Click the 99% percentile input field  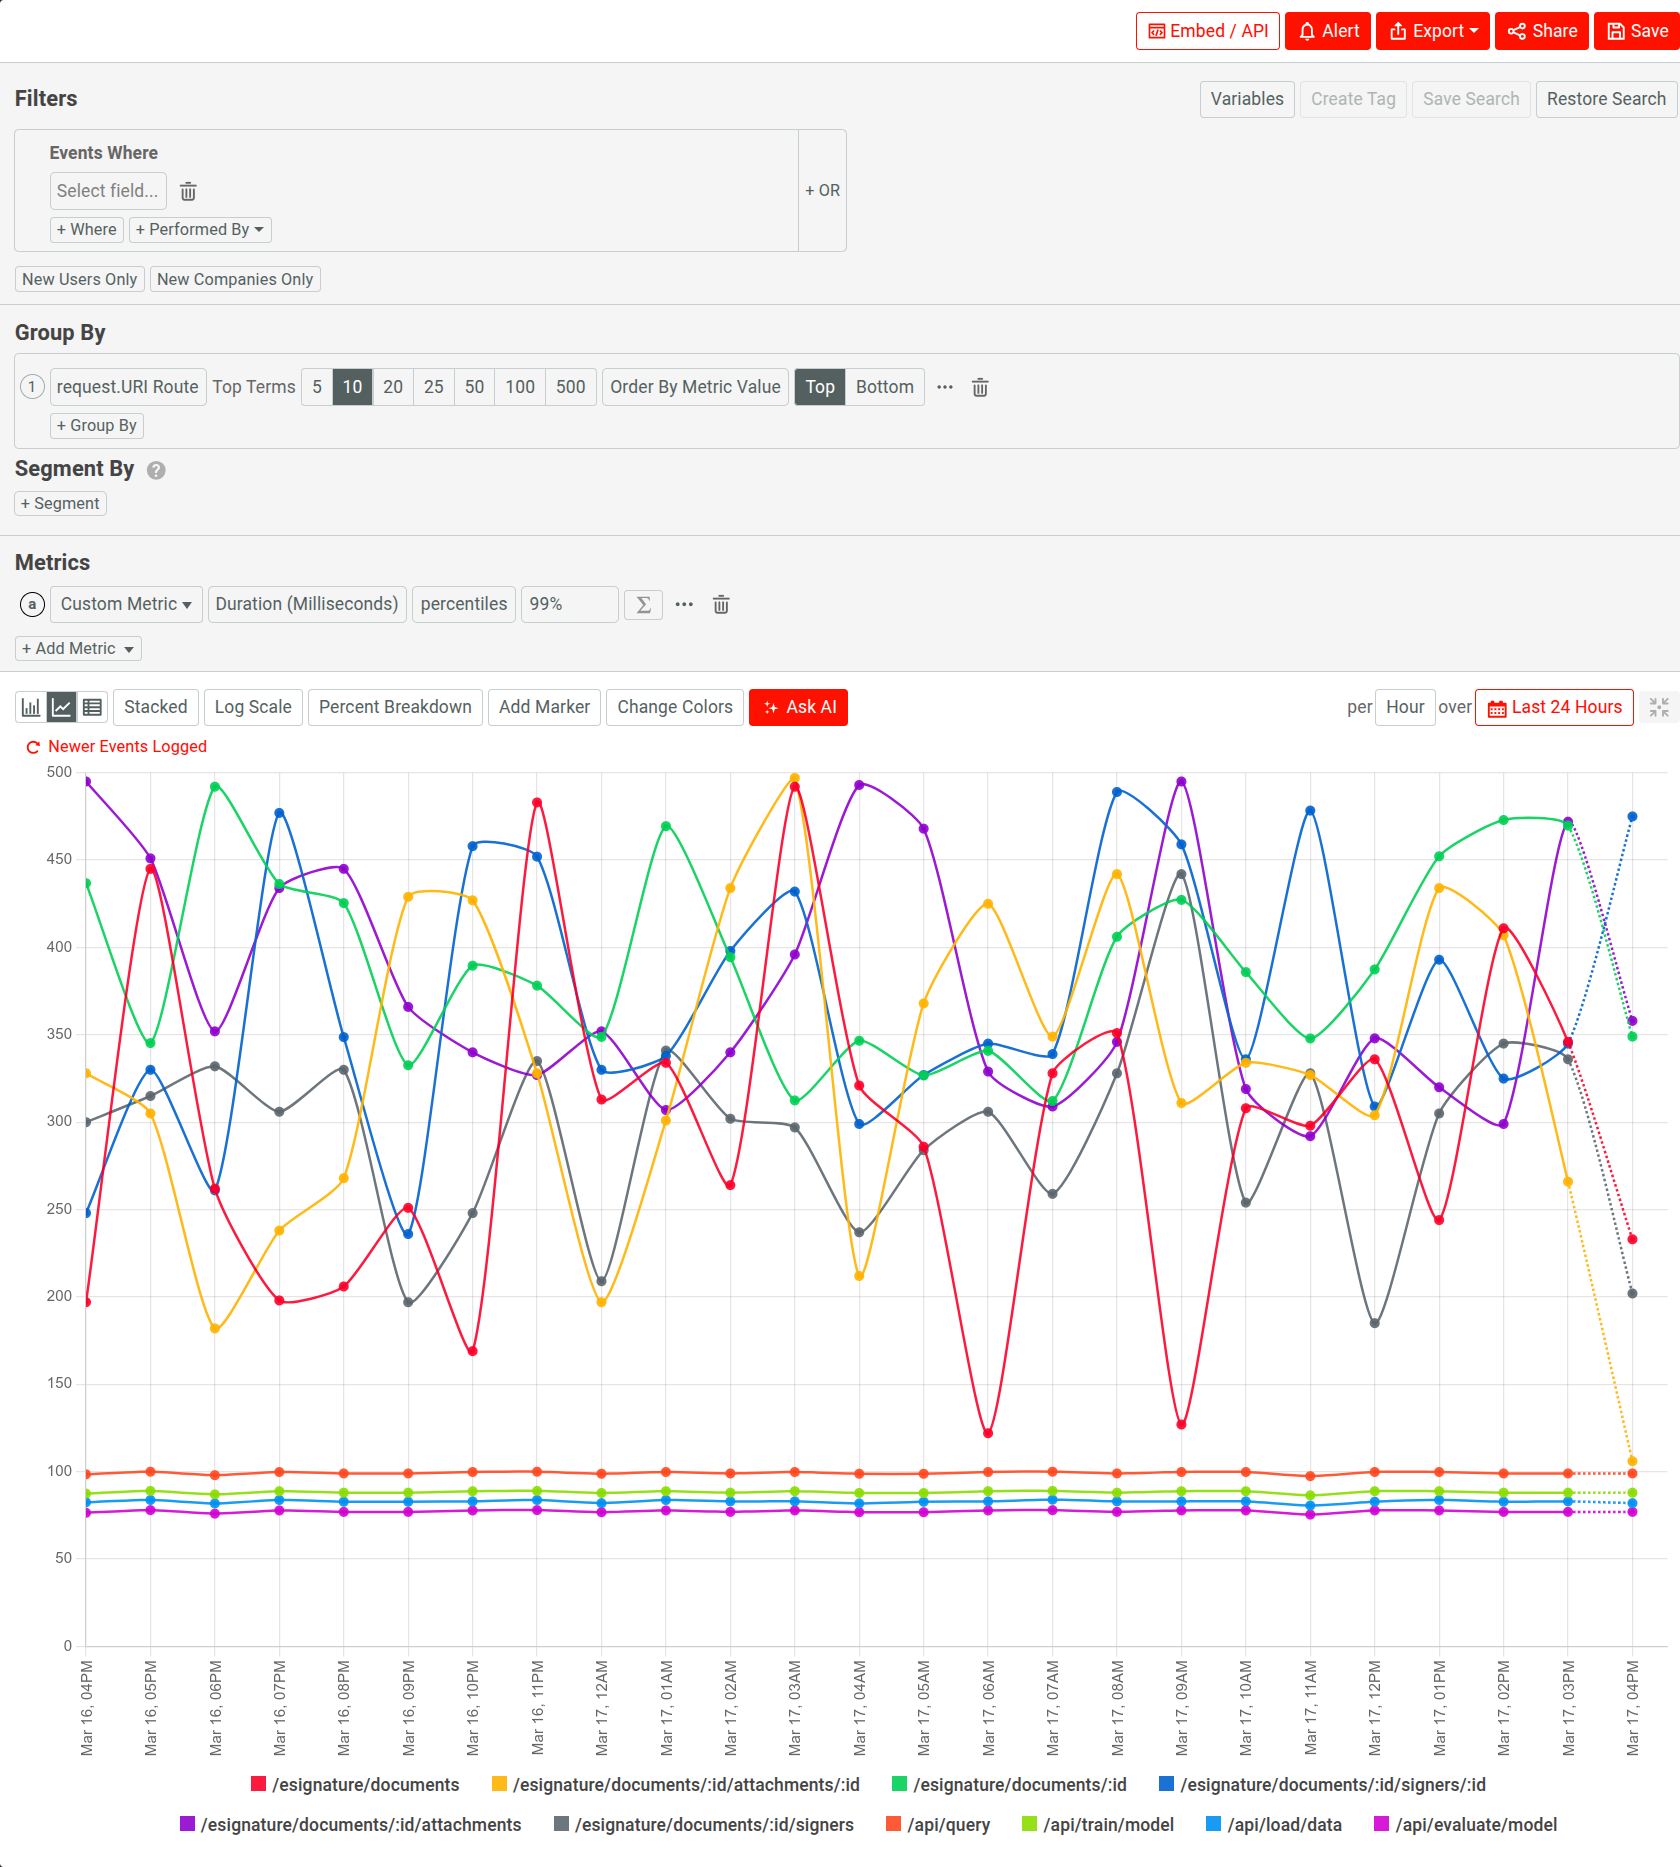569,604
